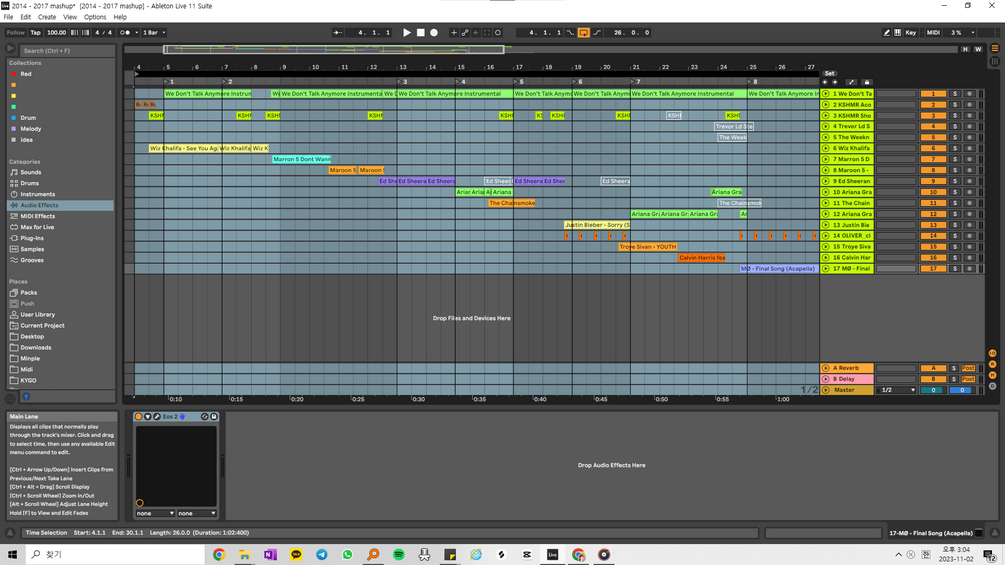Solo track 1 We Don't Ta
Image resolution: width=1005 pixels, height=565 pixels.
(x=954, y=94)
